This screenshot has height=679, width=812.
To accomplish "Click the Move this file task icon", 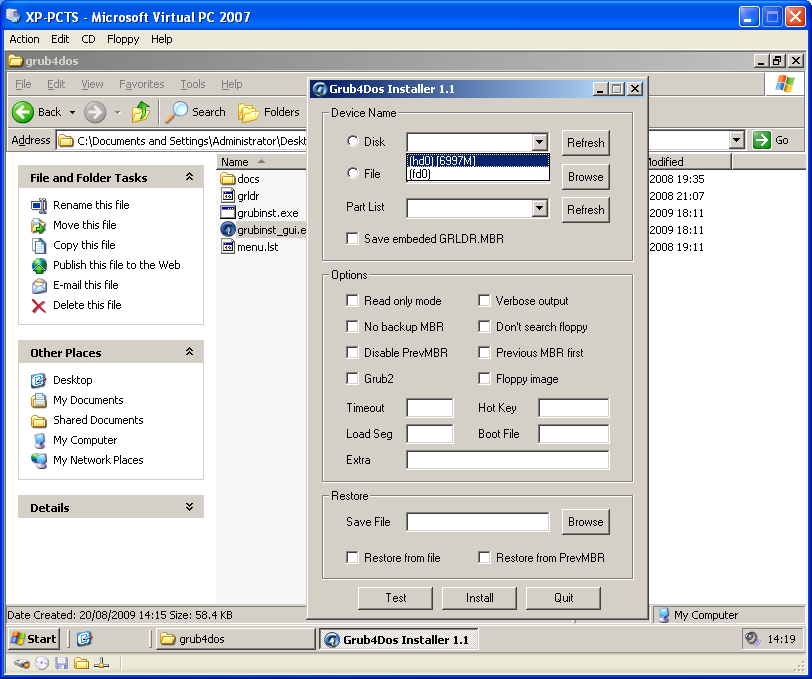I will (x=39, y=225).
